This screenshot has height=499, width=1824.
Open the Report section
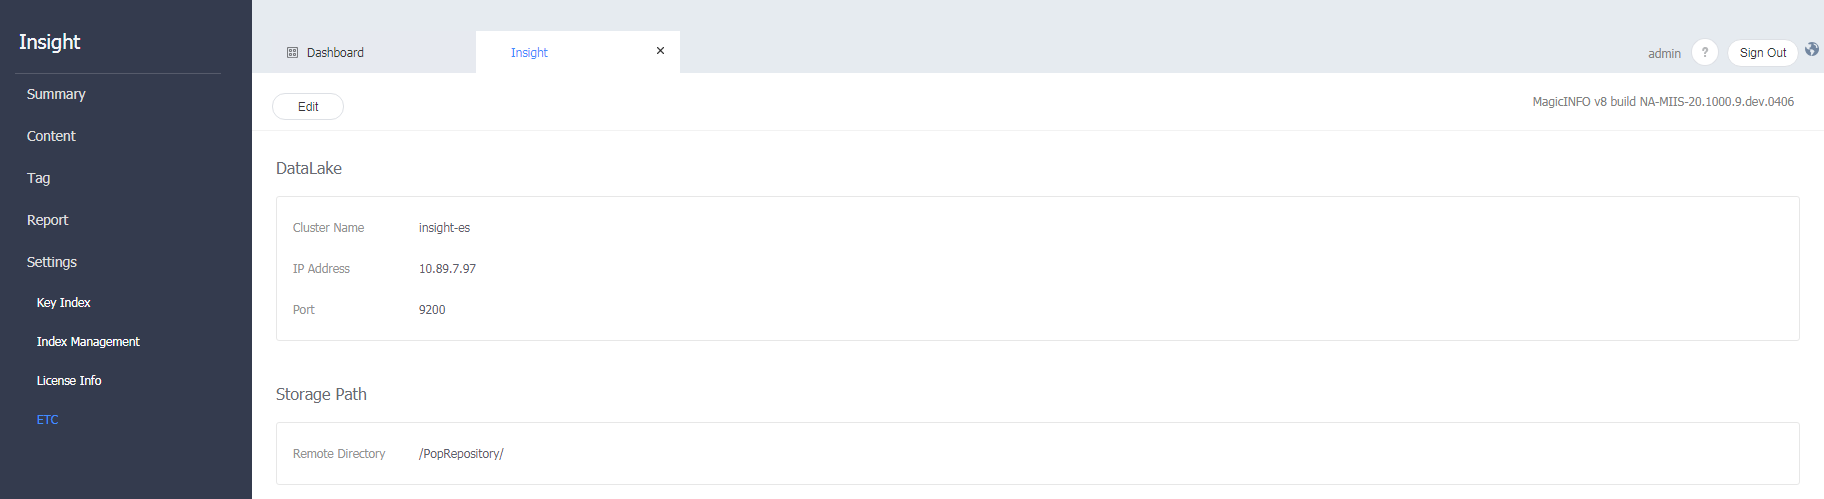[x=47, y=220]
